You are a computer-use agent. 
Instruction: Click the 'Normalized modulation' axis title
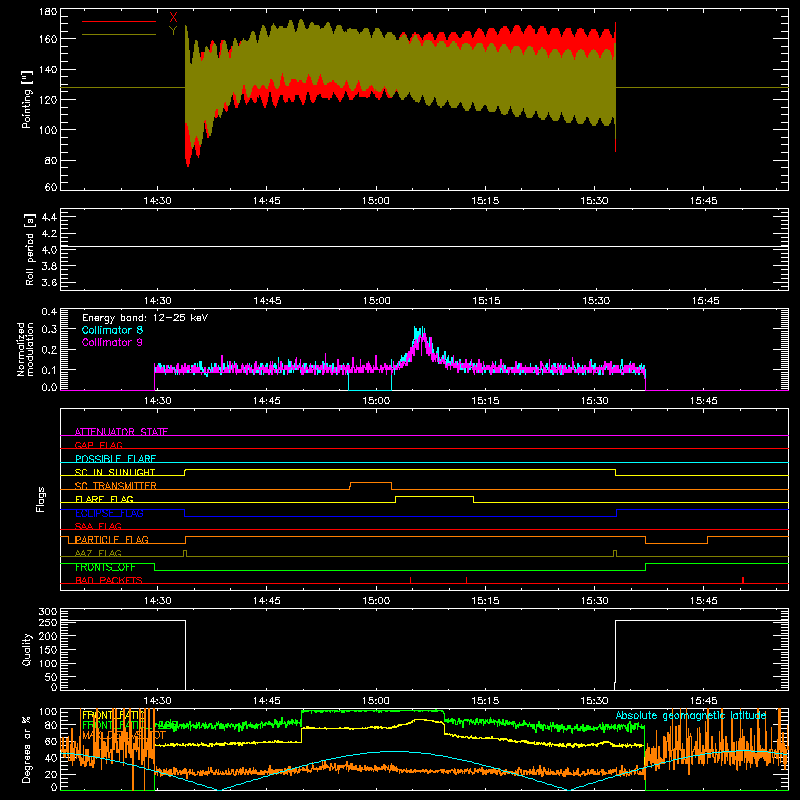(x=26, y=349)
